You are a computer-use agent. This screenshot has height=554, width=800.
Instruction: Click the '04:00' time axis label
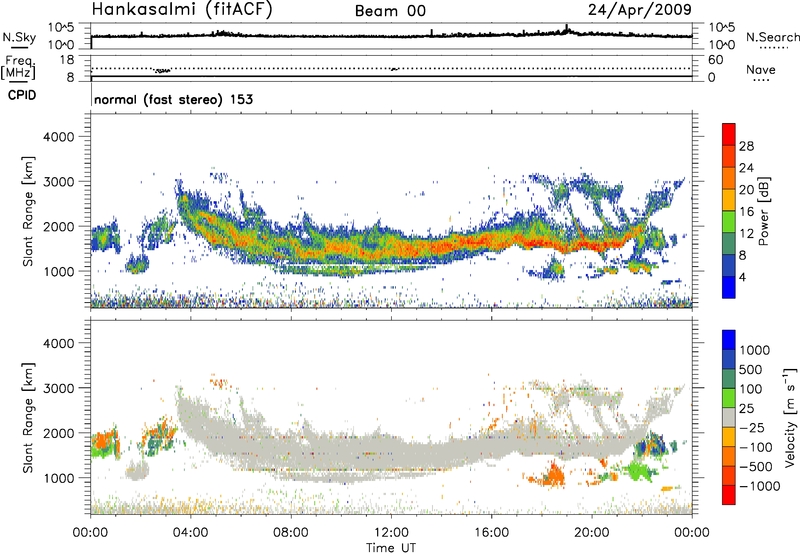point(190,533)
